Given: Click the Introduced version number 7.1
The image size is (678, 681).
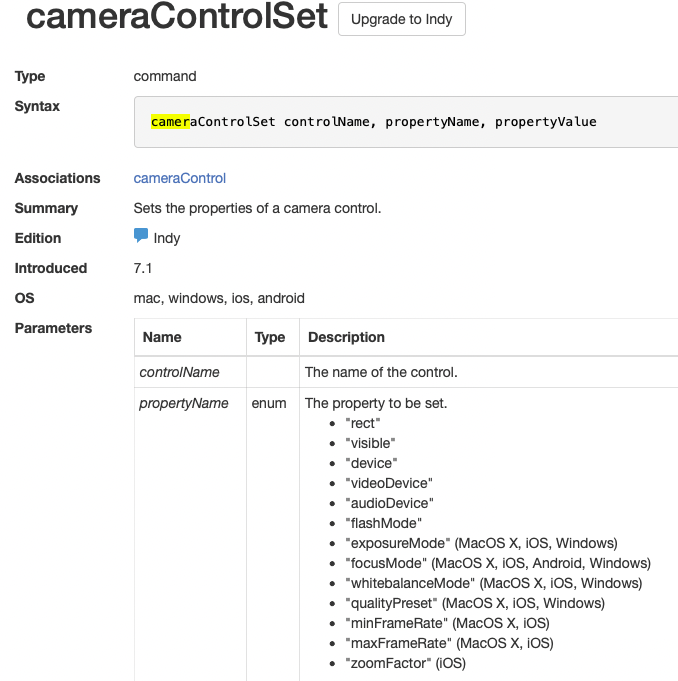Looking at the screenshot, I should (x=143, y=268).
